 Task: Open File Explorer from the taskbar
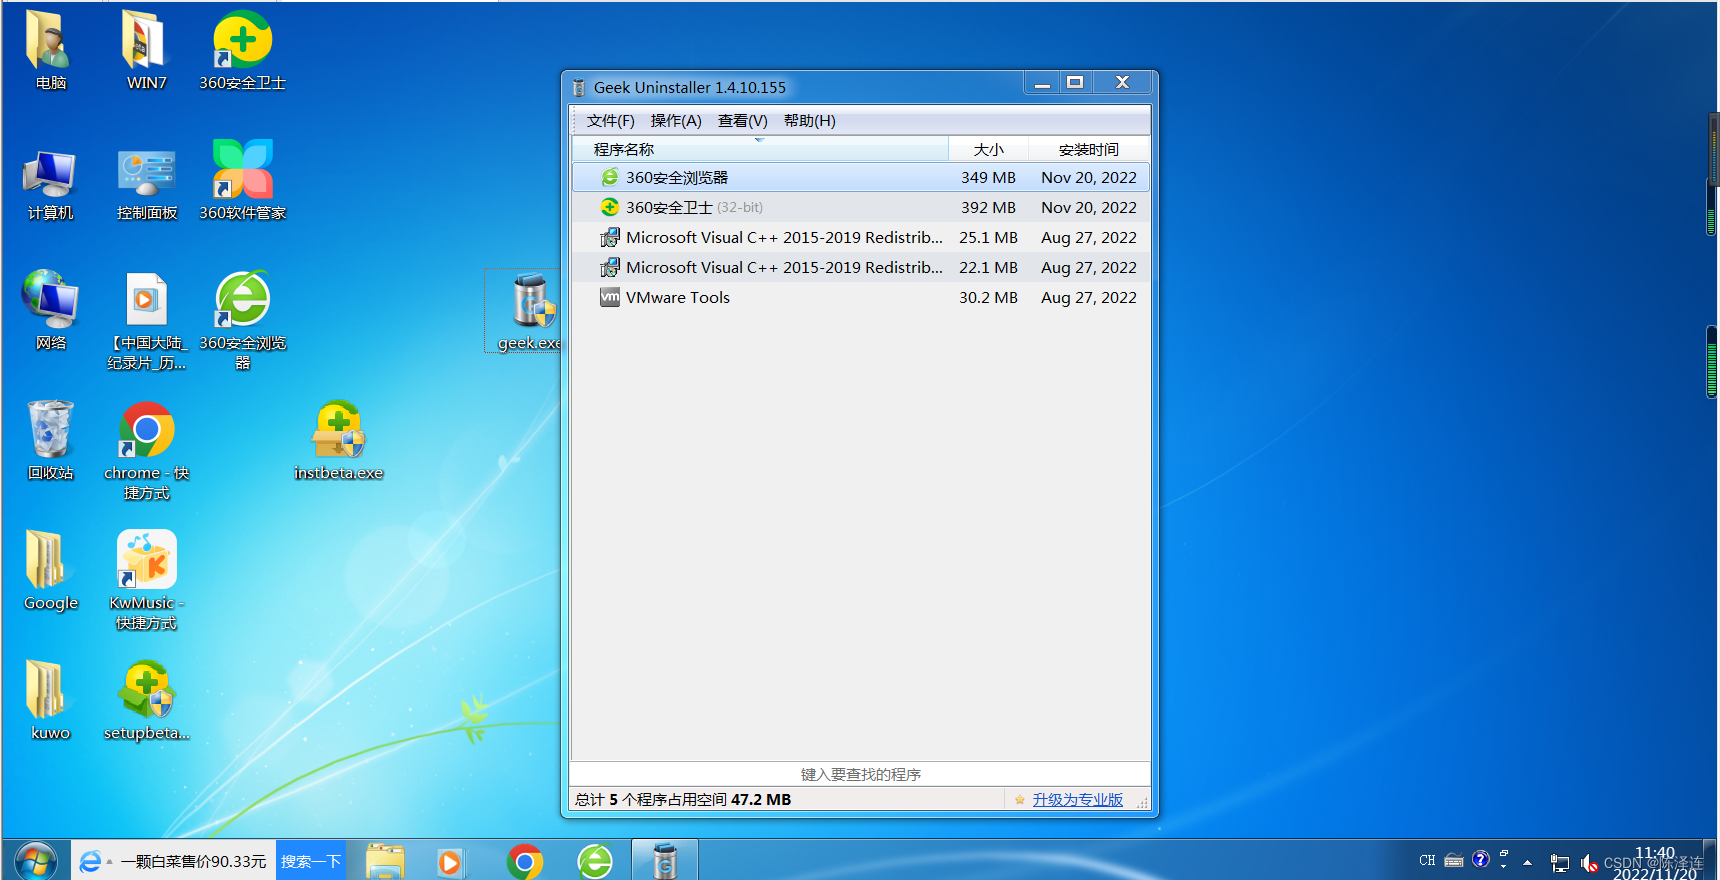[x=385, y=861]
